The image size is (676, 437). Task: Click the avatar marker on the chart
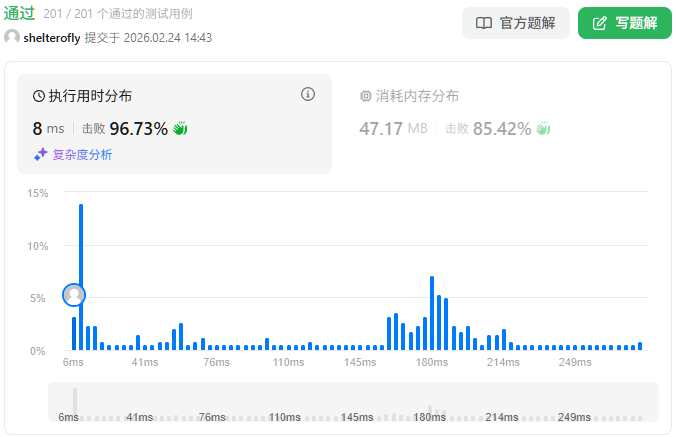pyautogui.click(x=74, y=295)
